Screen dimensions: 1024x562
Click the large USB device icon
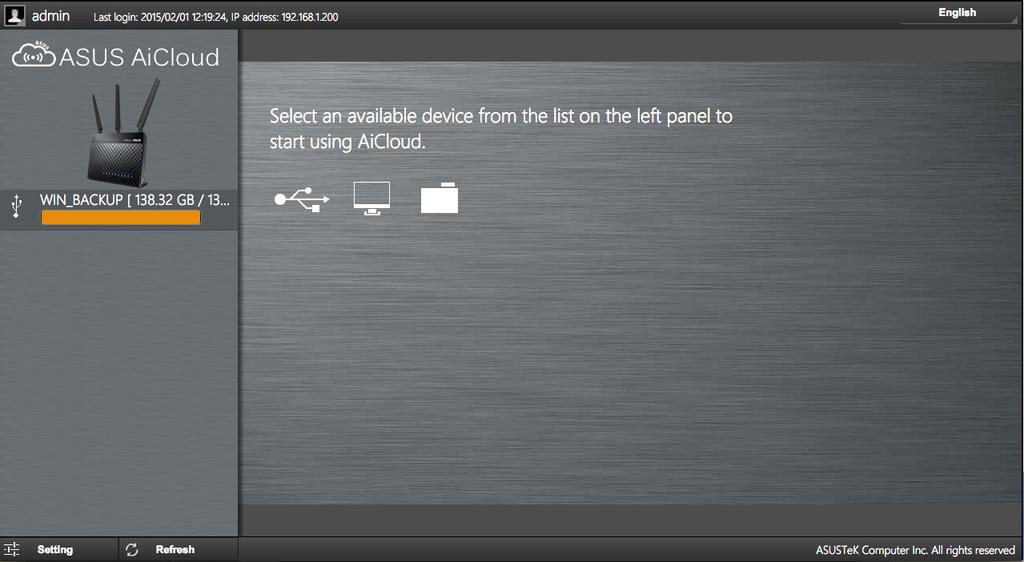pos(302,199)
